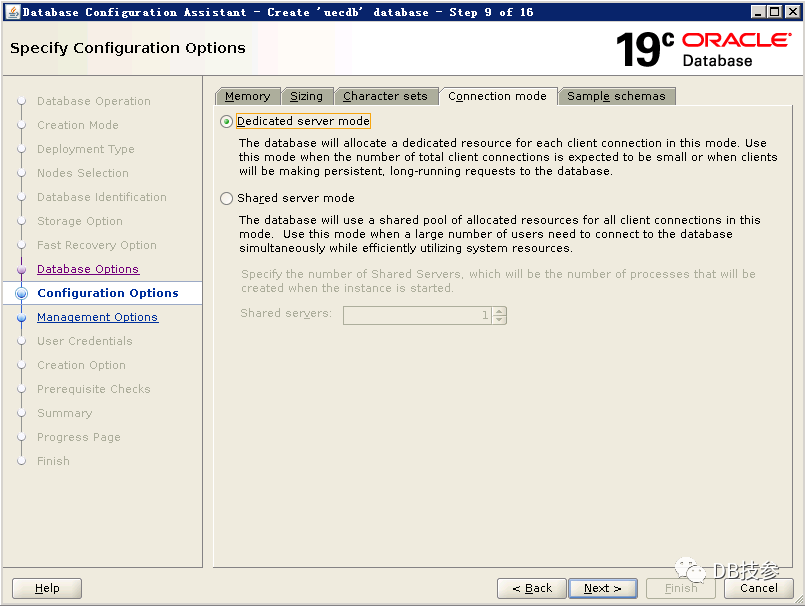Click the Oracle 19c Database logo
Image resolution: width=805 pixels, height=606 pixels.
point(703,49)
